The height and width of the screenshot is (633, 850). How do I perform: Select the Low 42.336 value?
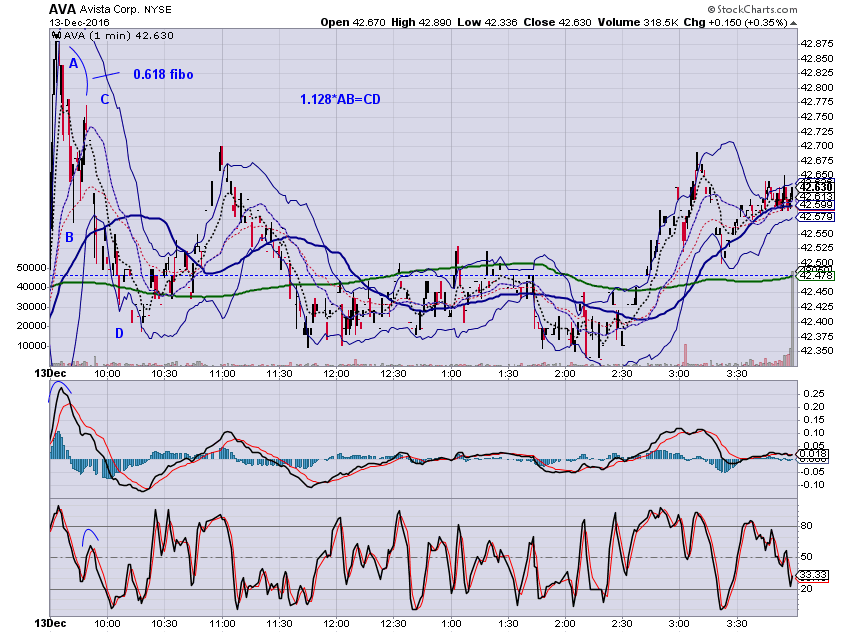point(487,22)
